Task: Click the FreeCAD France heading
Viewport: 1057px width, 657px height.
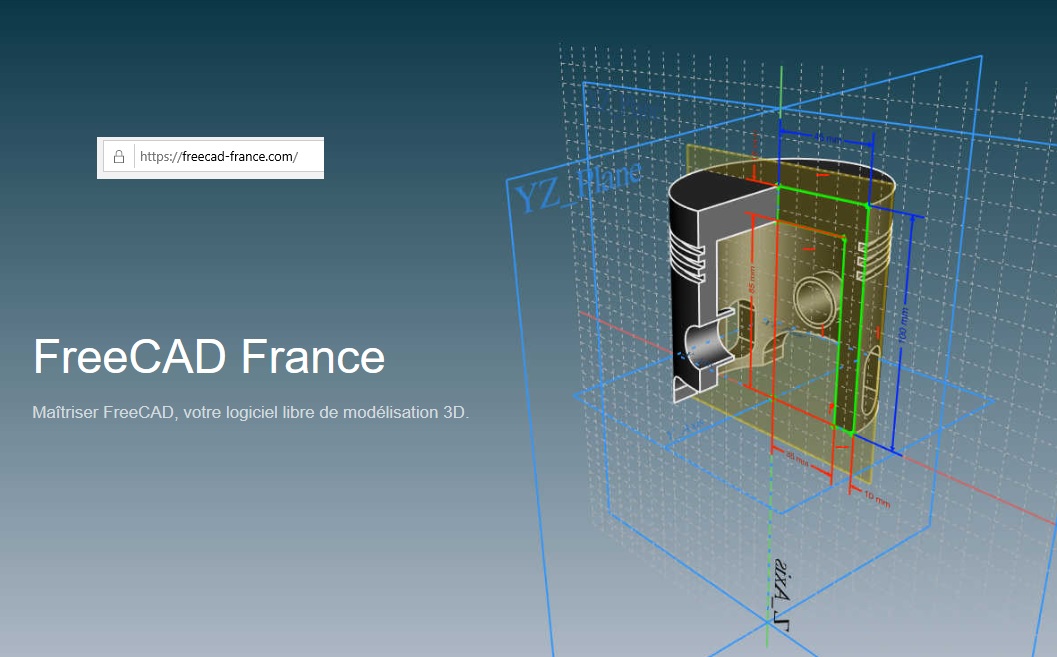Action: (209, 356)
